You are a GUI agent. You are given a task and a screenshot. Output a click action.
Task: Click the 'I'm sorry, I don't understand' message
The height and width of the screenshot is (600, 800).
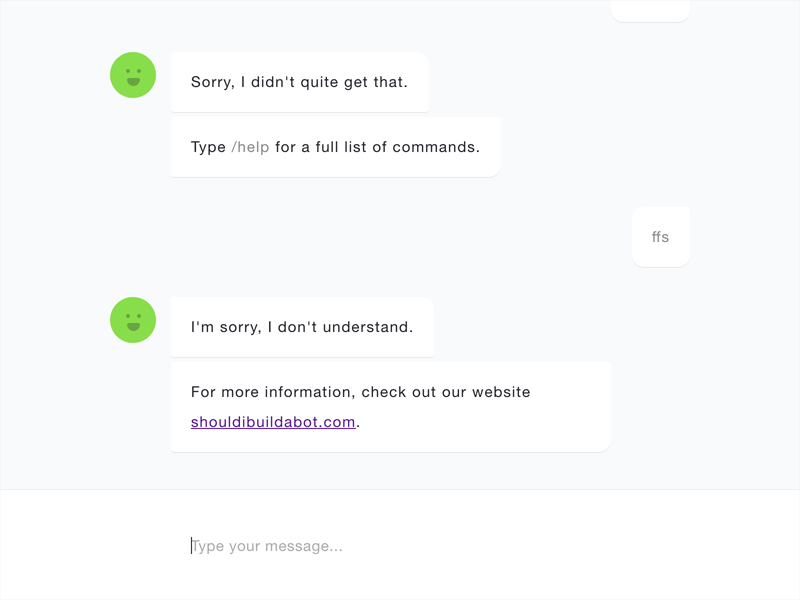(302, 327)
